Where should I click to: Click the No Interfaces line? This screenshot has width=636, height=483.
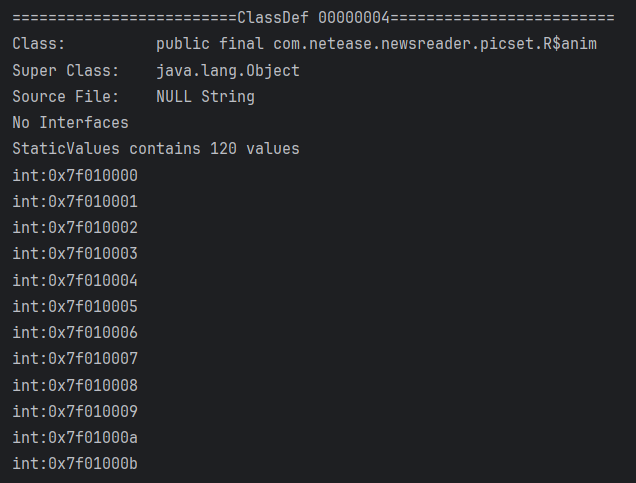(x=70, y=123)
